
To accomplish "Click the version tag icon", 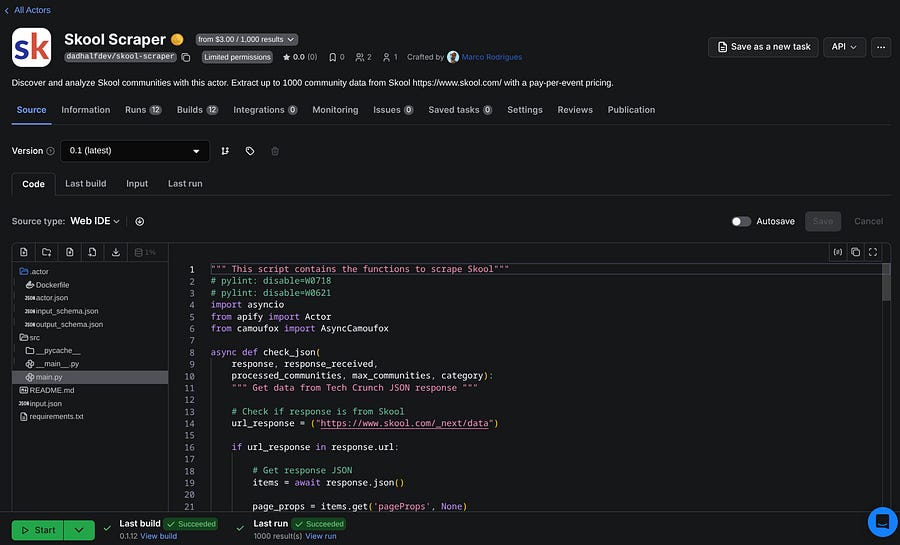I will 250,151.
